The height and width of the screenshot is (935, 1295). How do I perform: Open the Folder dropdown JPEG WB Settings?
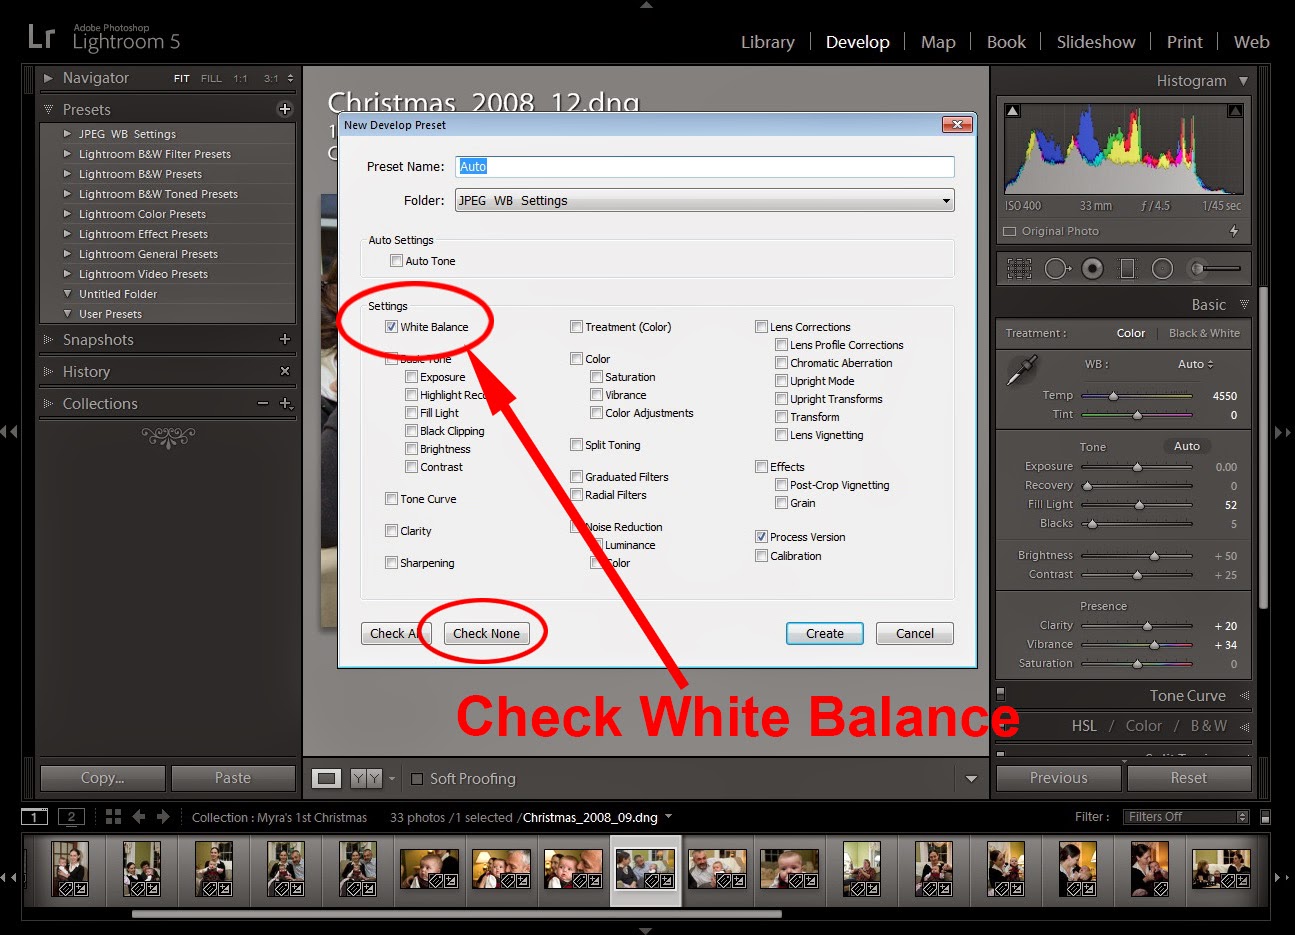point(705,200)
